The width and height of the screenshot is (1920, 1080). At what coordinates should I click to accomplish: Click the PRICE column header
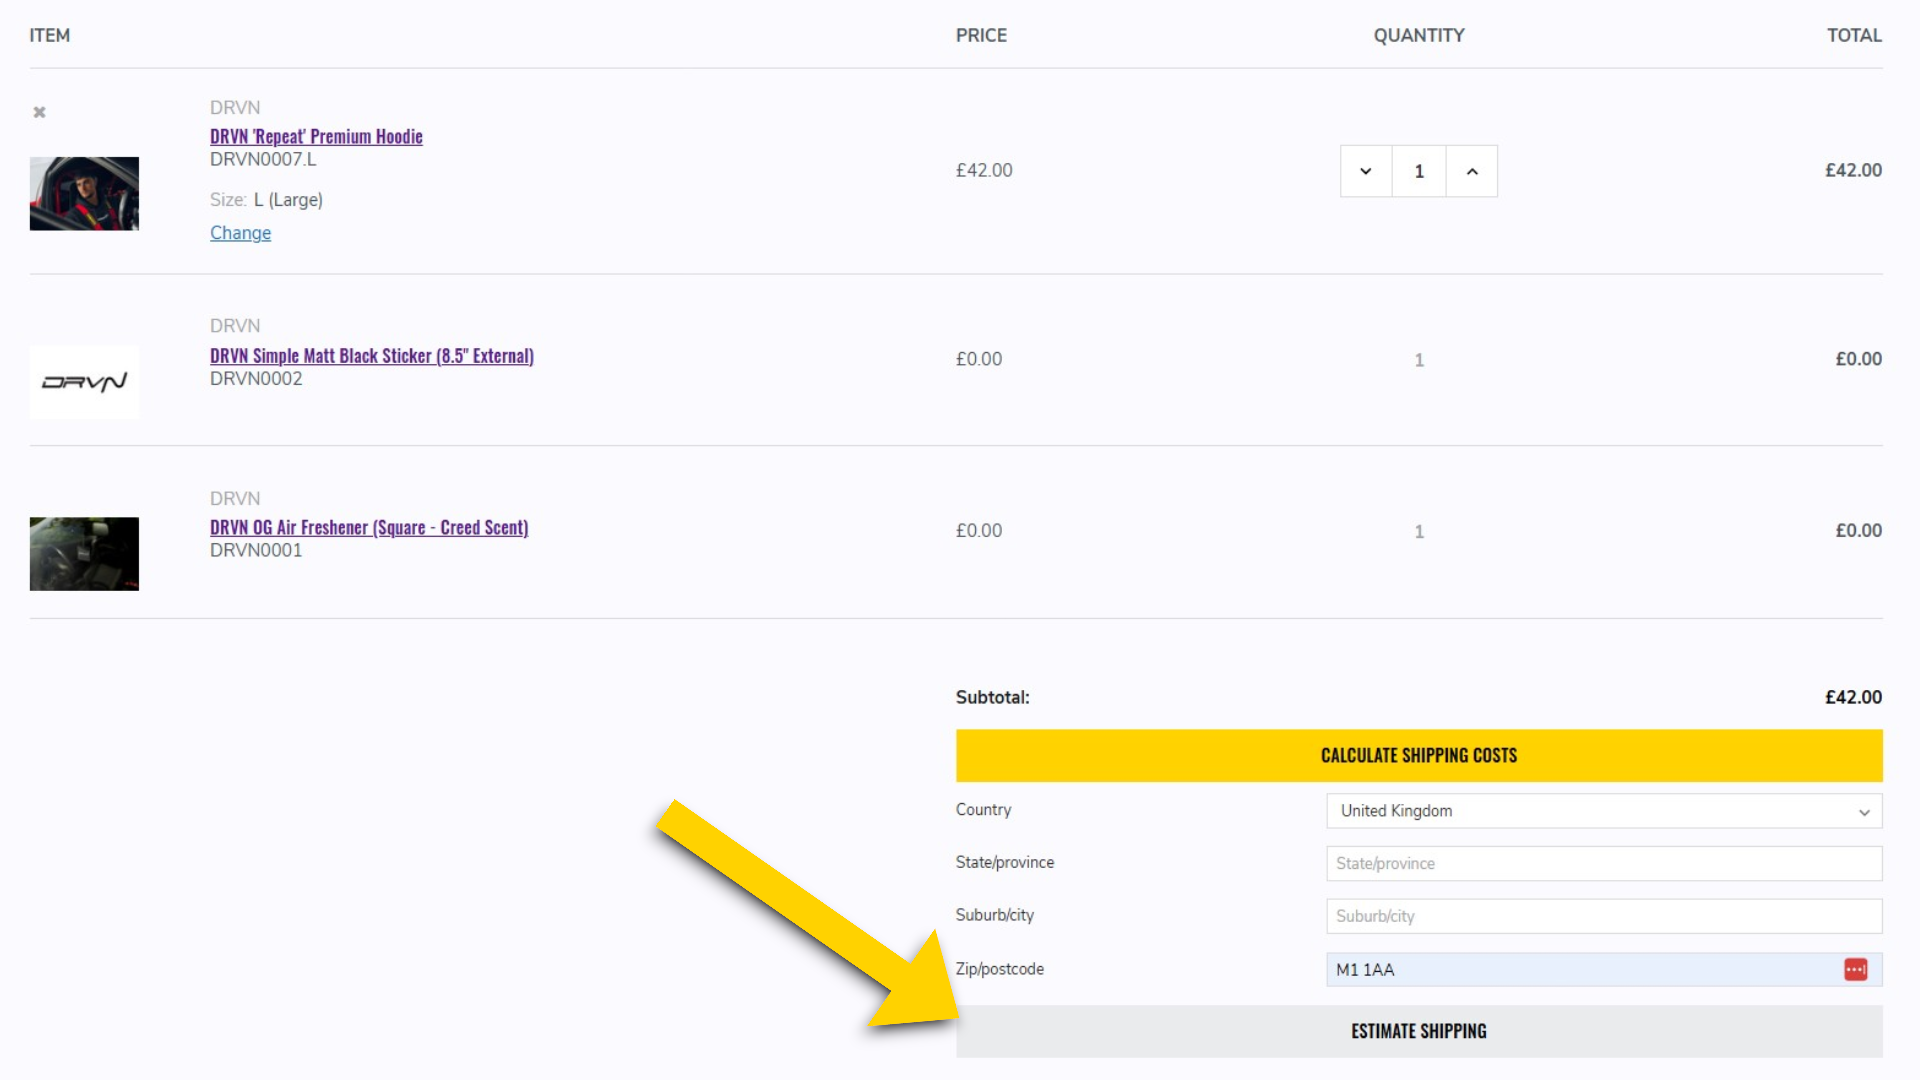(981, 35)
